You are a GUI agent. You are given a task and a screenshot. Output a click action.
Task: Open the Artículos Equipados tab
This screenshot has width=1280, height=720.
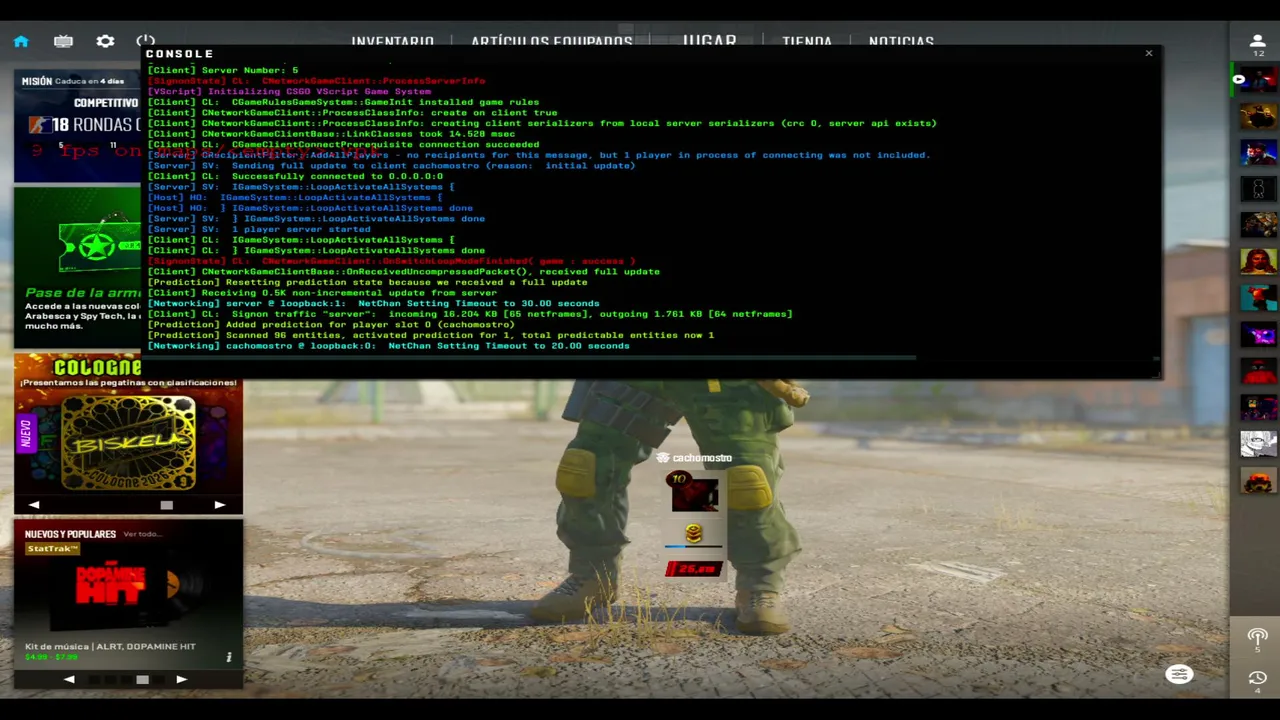point(551,42)
